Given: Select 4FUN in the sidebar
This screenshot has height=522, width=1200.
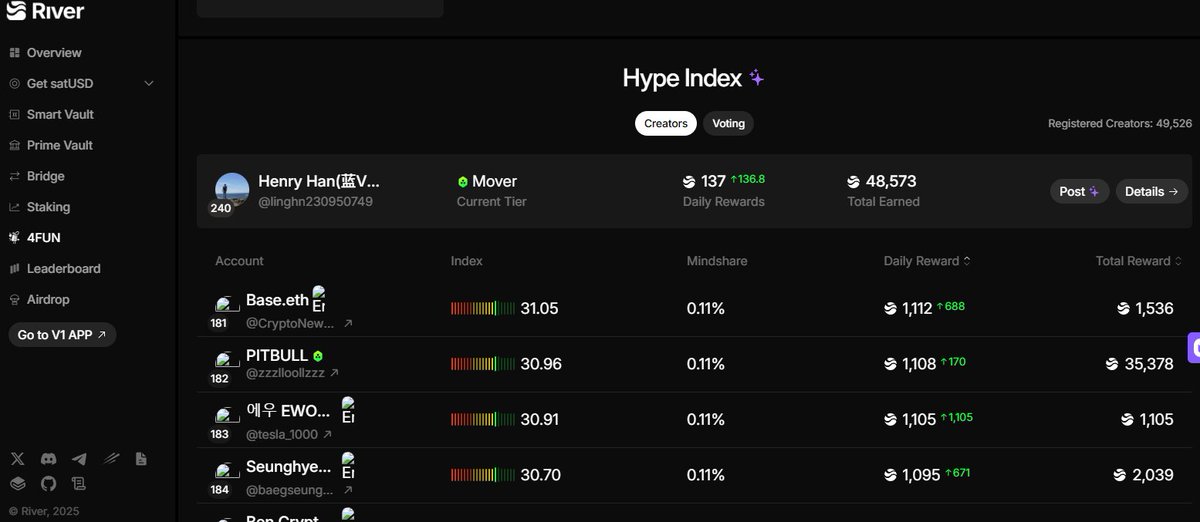Looking at the screenshot, I should (x=44, y=238).
